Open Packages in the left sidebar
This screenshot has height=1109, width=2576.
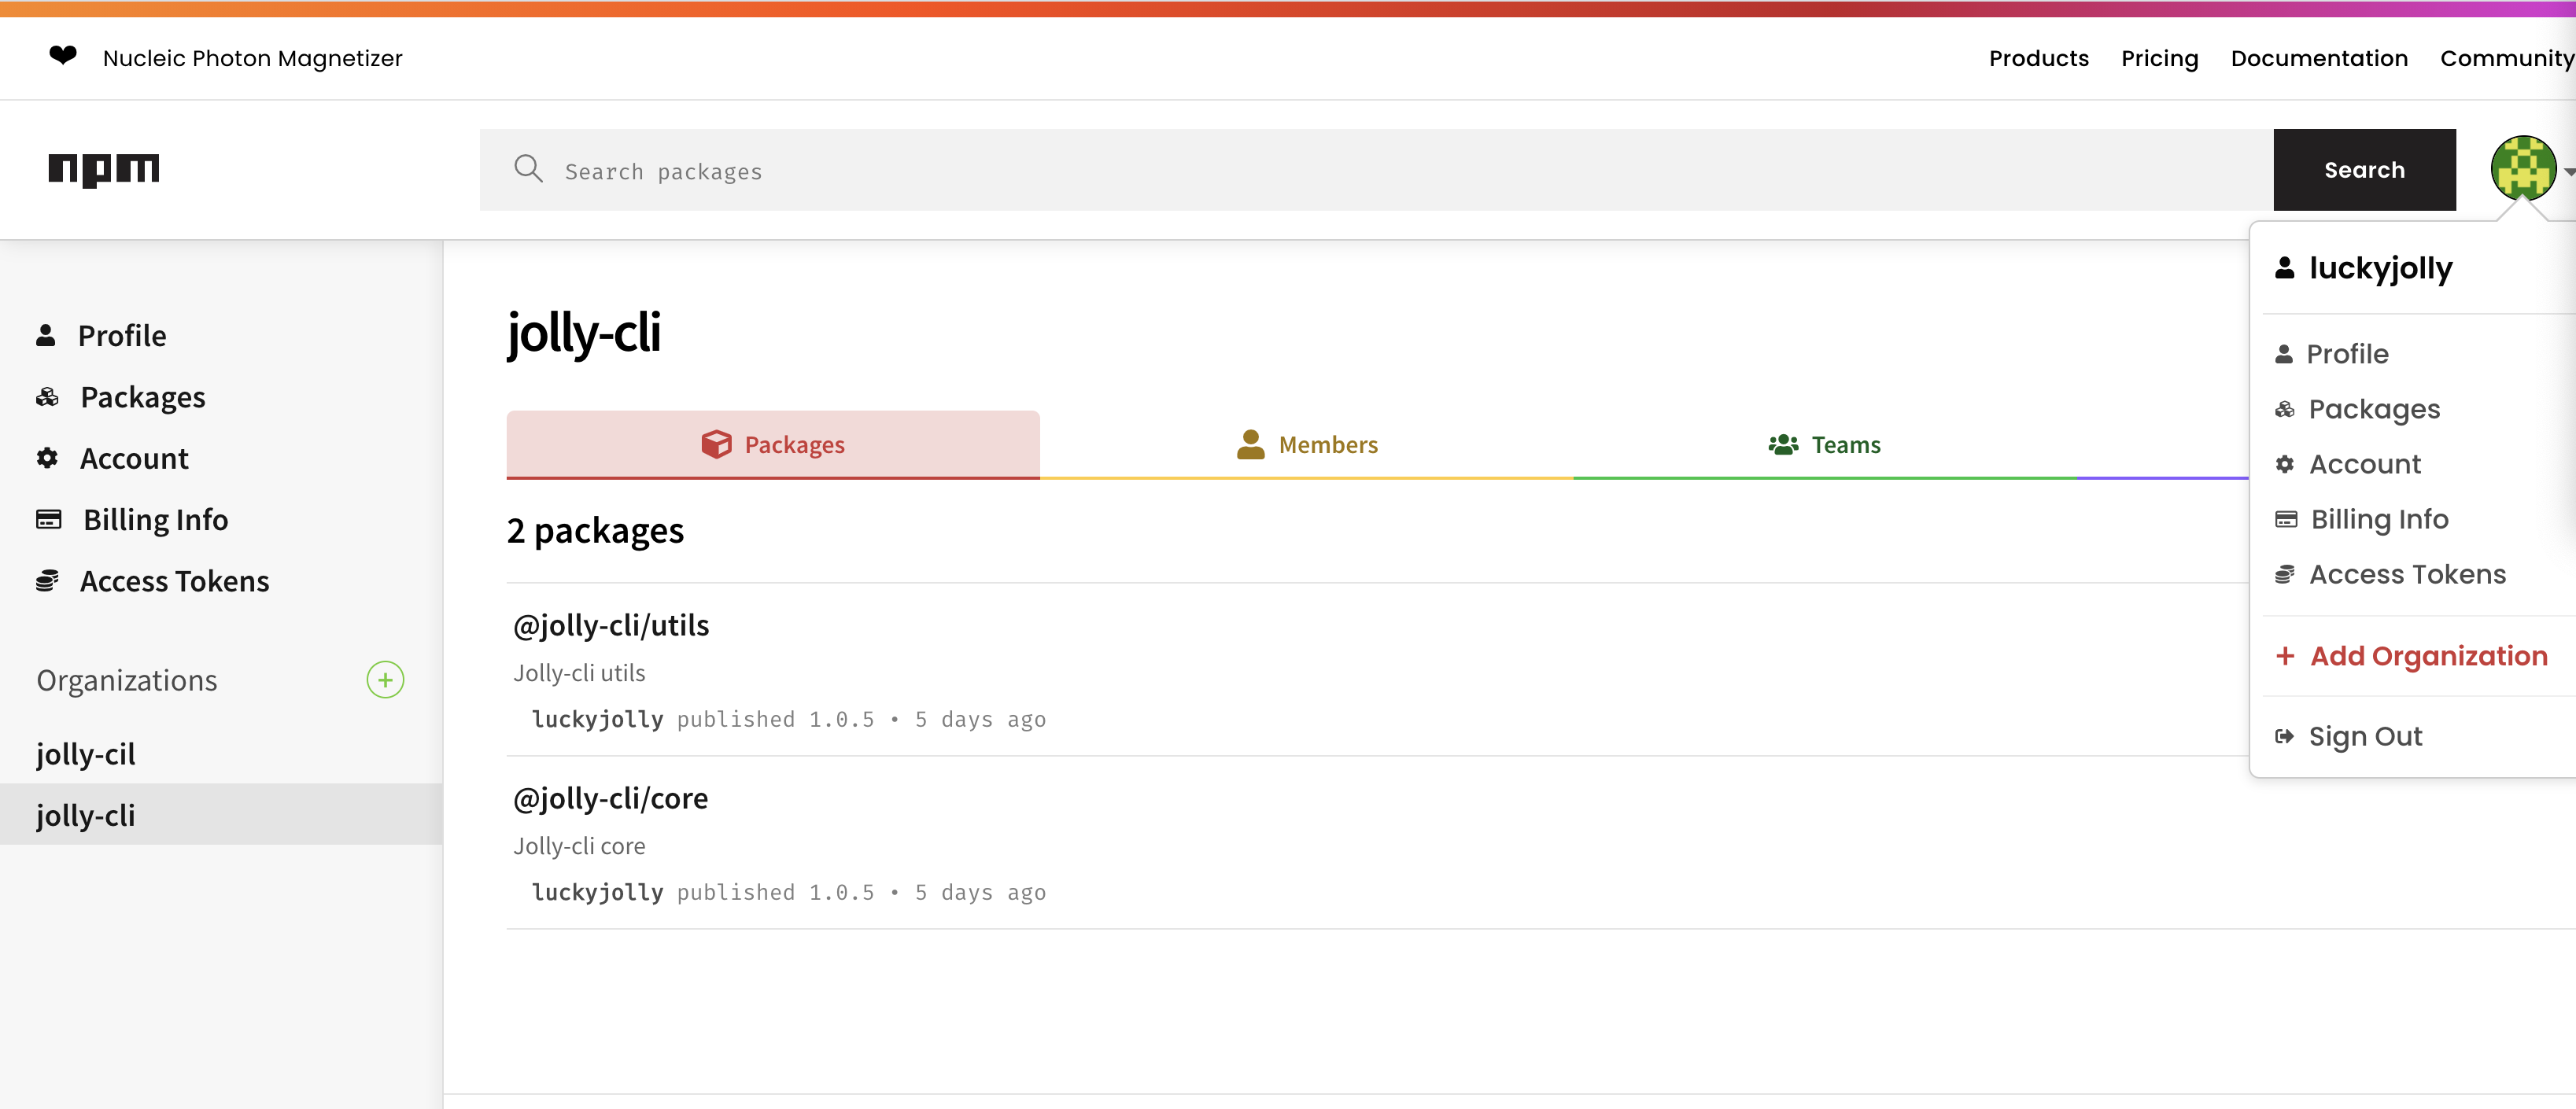tap(143, 397)
